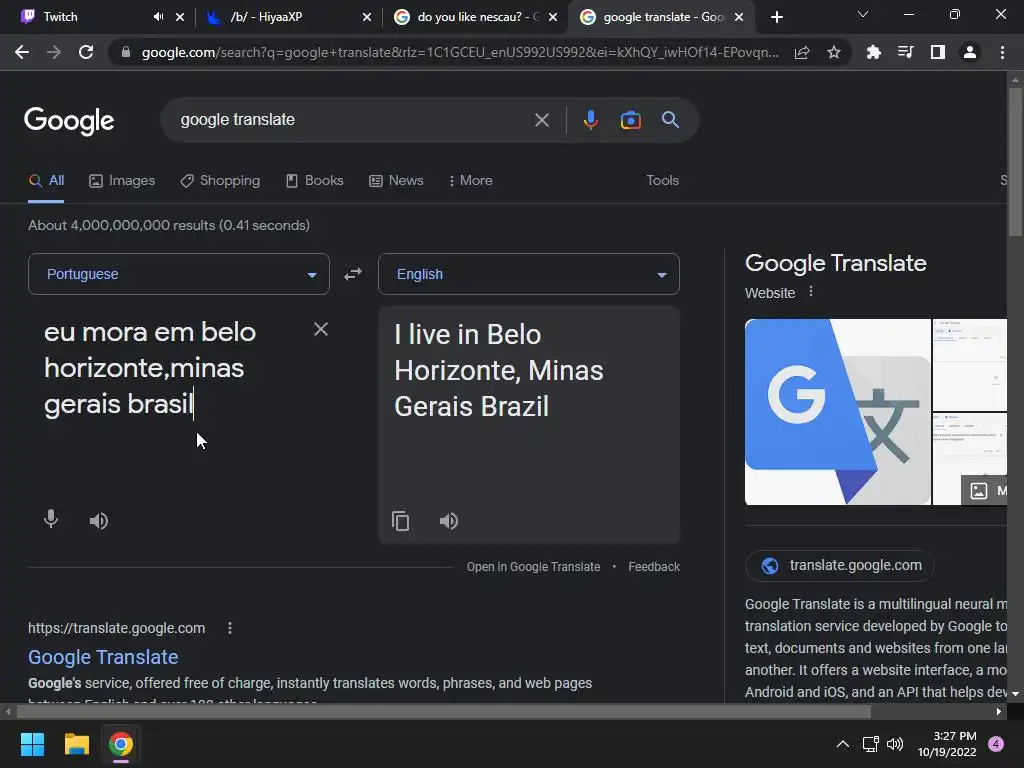Click vertical page scrollbar thumb
This screenshot has height=768, width=1024.
tap(1015, 161)
